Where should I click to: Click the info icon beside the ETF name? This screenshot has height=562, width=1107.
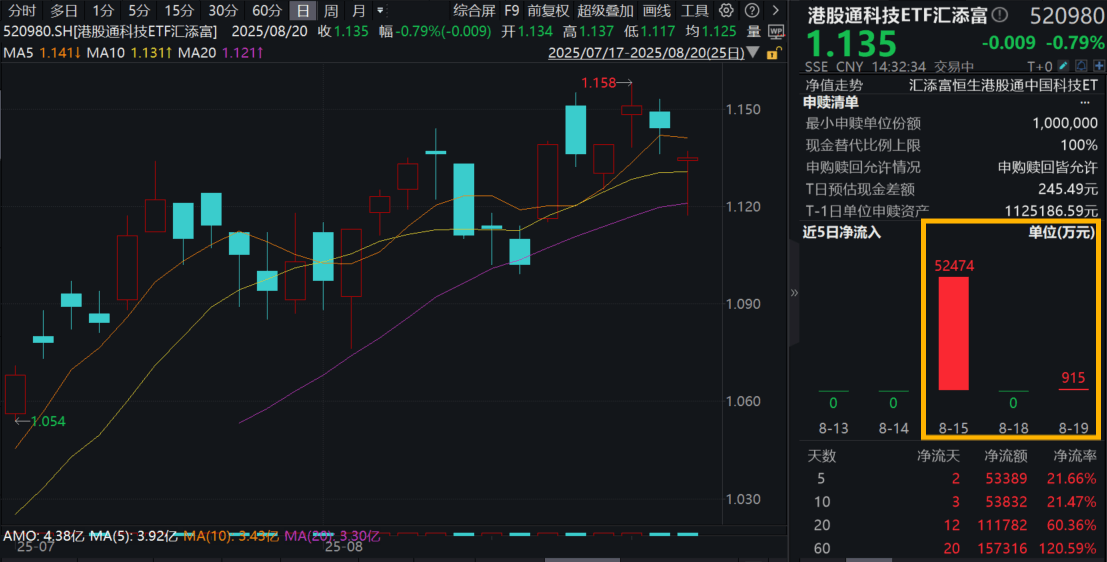click(x=1001, y=15)
